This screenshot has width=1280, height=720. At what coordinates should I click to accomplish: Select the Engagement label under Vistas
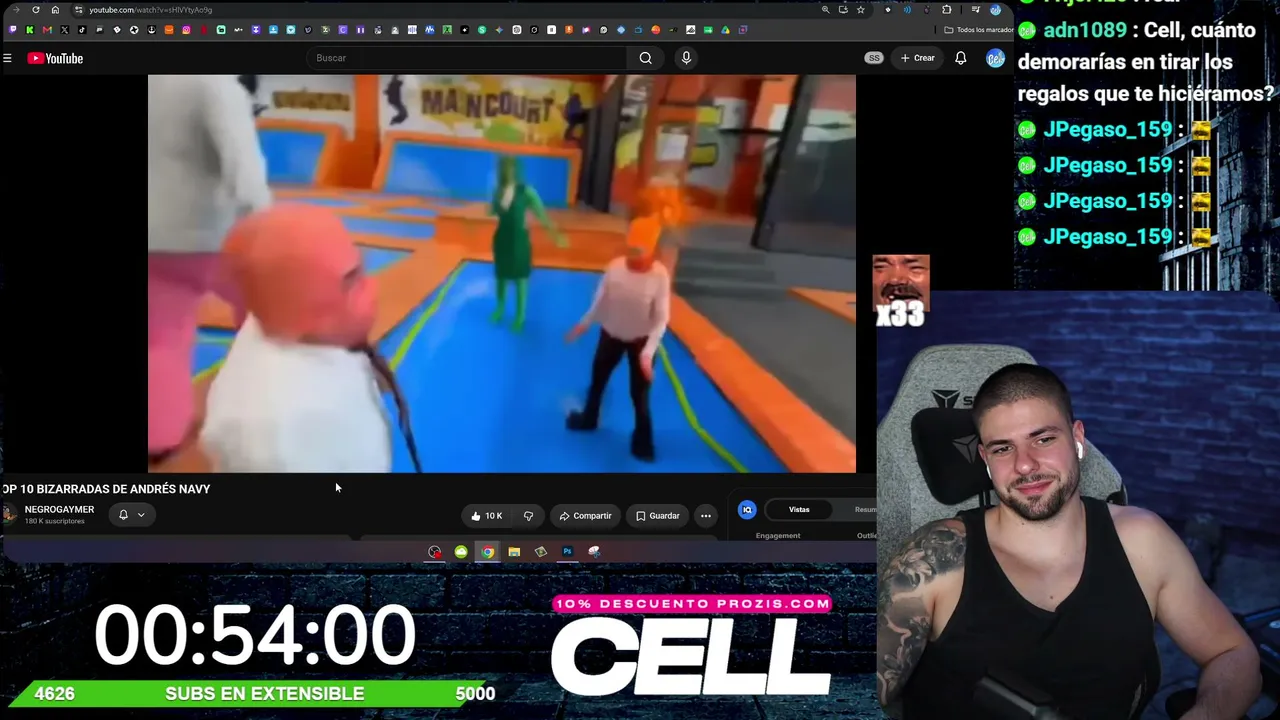pyautogui.click(x=778, y=536)
